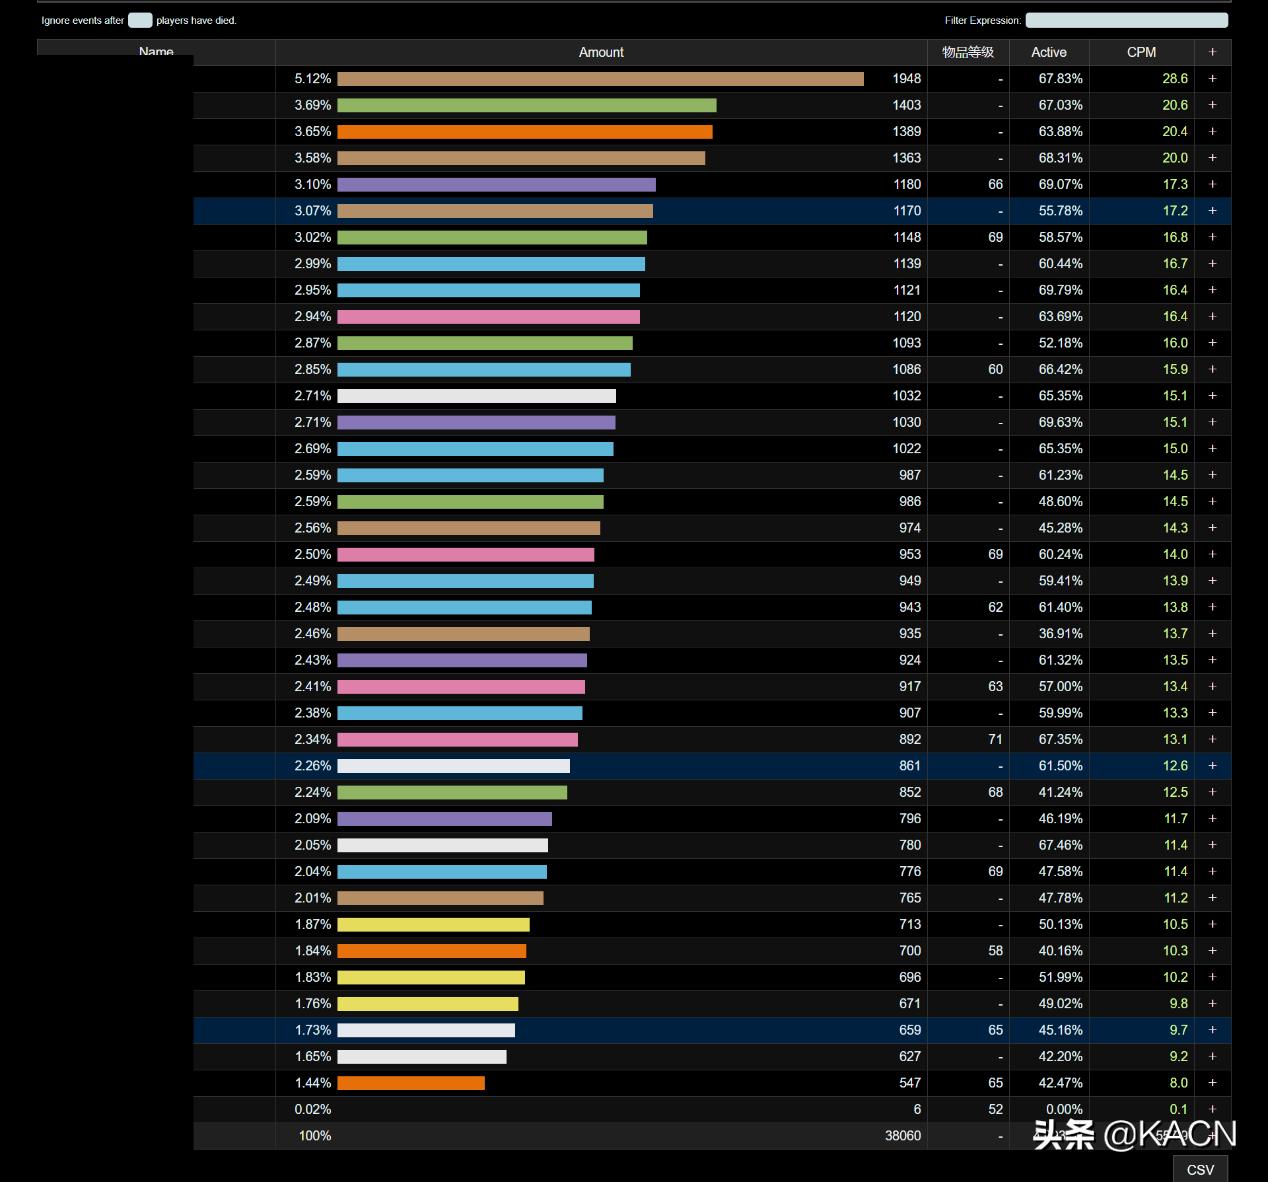The image size is (1268, 1182).
Task: Export the table with the CSV button
Action: tap(1200, 1169)
